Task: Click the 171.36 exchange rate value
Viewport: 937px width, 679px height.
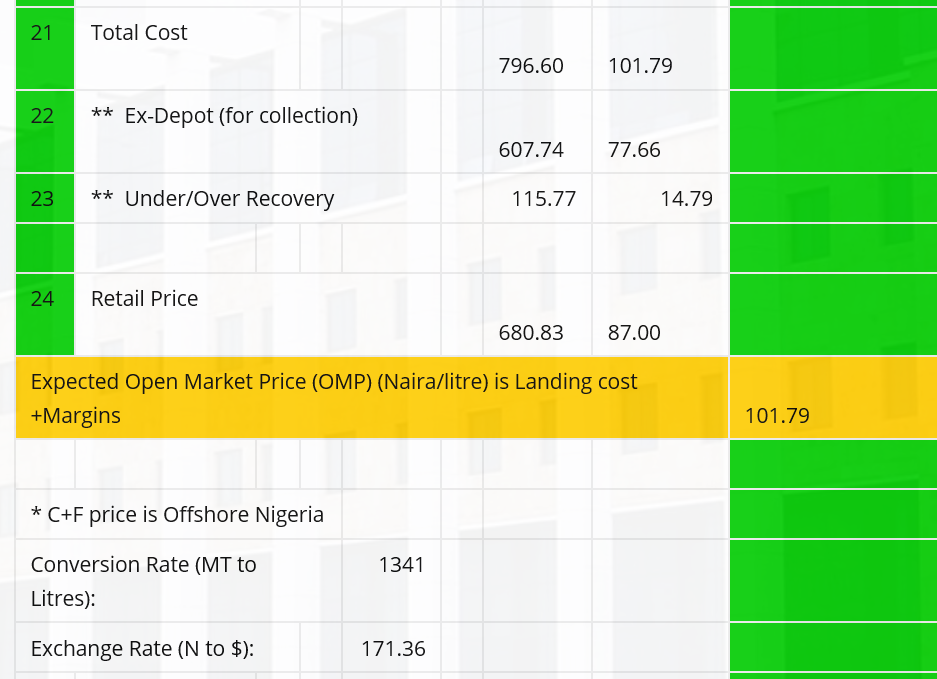Action: click(x=393, y=649)
